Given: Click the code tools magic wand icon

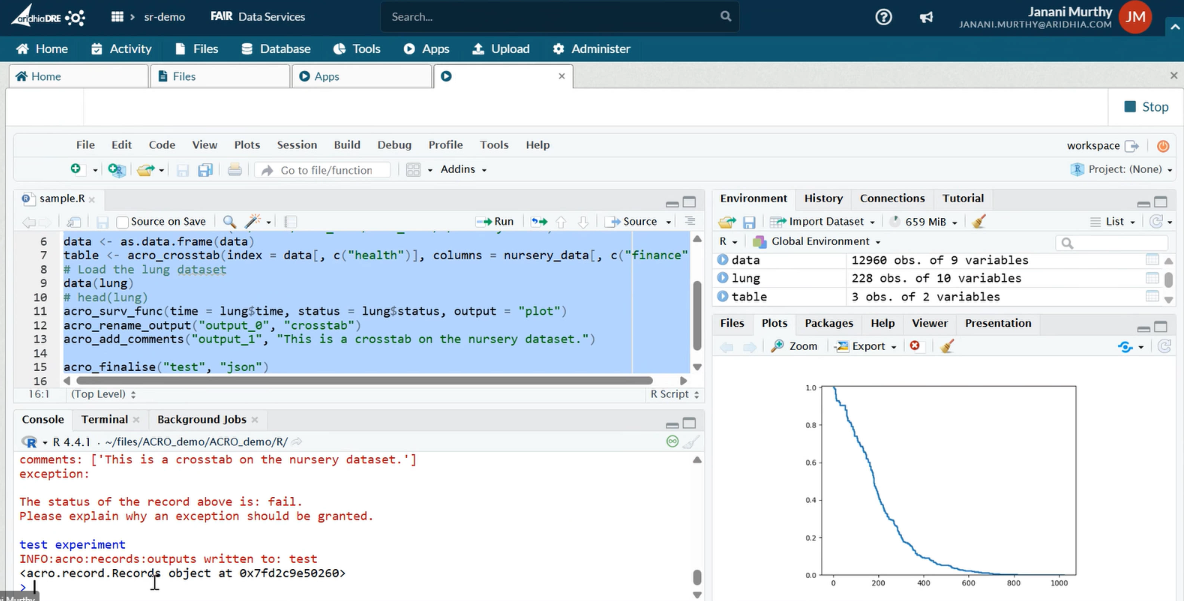Looking at the screenshot, I should [253, 222].
